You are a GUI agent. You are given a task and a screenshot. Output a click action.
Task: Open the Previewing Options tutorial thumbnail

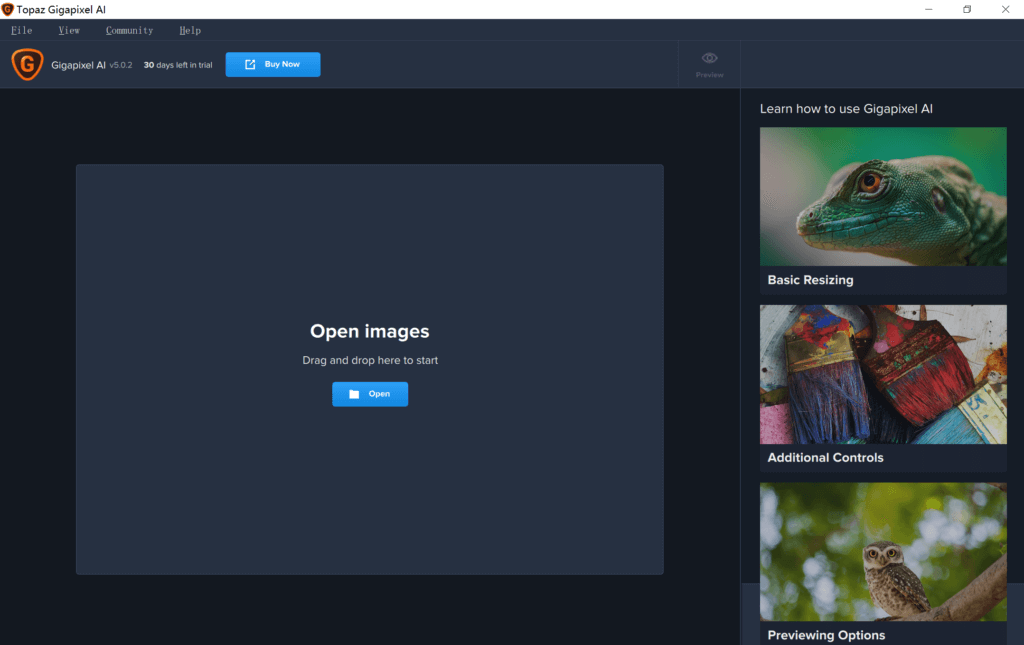point(883,551)
